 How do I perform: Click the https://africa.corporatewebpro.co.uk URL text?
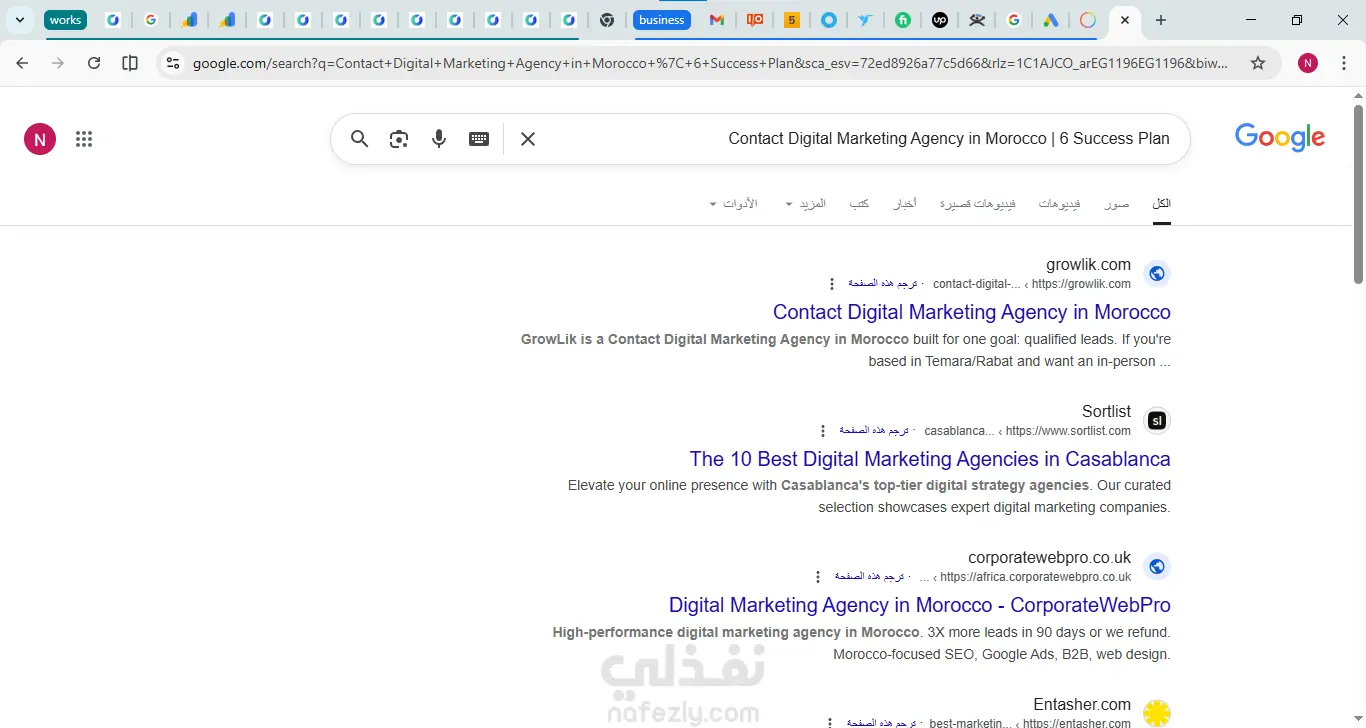pyautogui.click(x=1036, y=577)
